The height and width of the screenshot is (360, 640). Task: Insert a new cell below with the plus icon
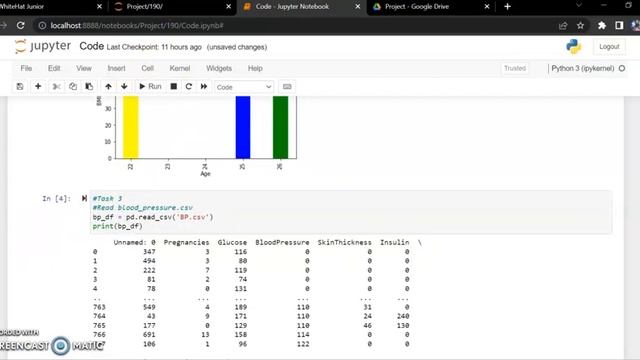coord(38,87)
